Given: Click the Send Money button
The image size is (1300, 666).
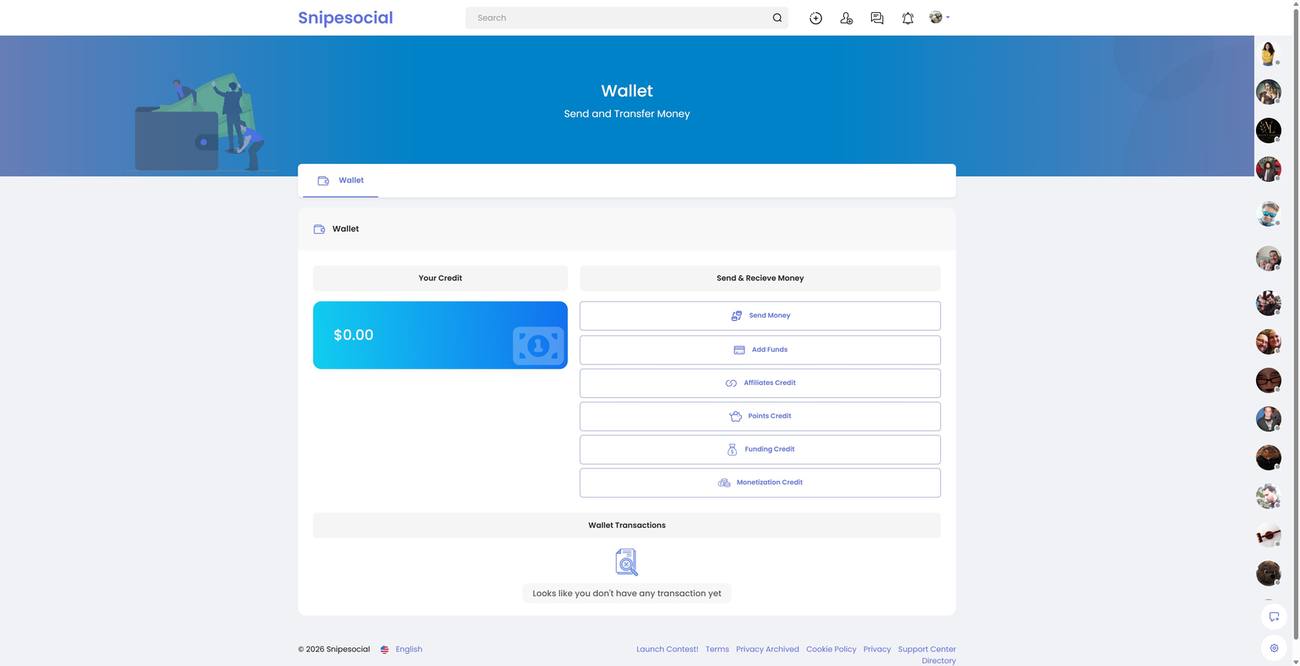Looking at the screenshot, I should click(760, 316).
